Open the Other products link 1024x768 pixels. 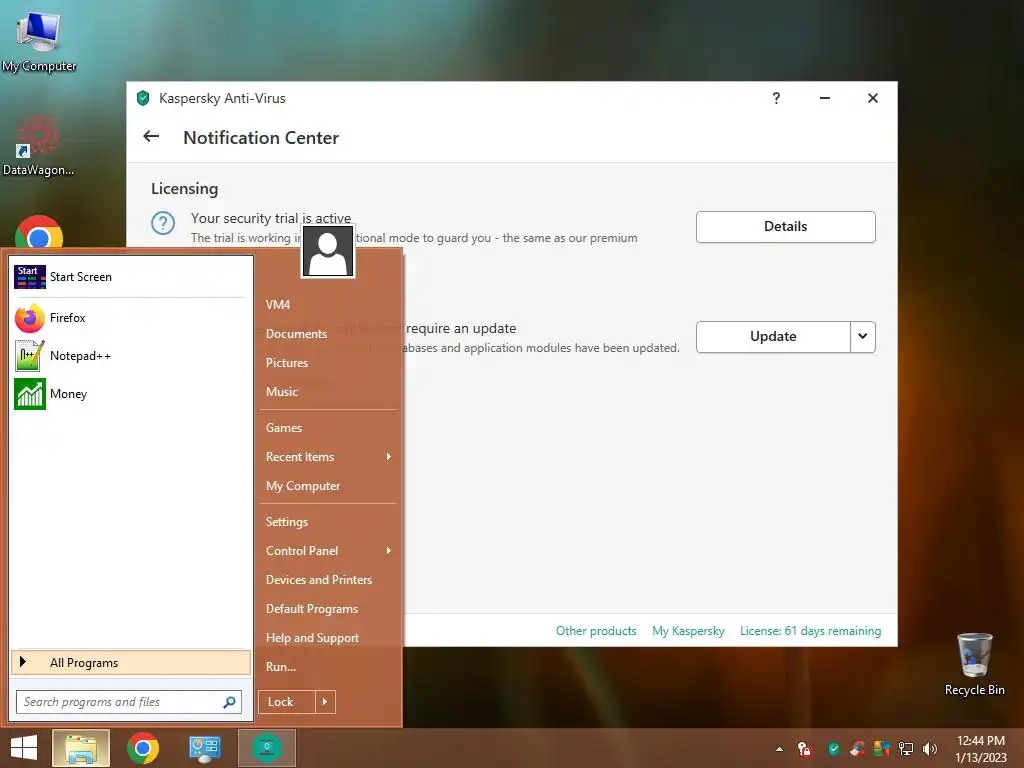point(596,631)
